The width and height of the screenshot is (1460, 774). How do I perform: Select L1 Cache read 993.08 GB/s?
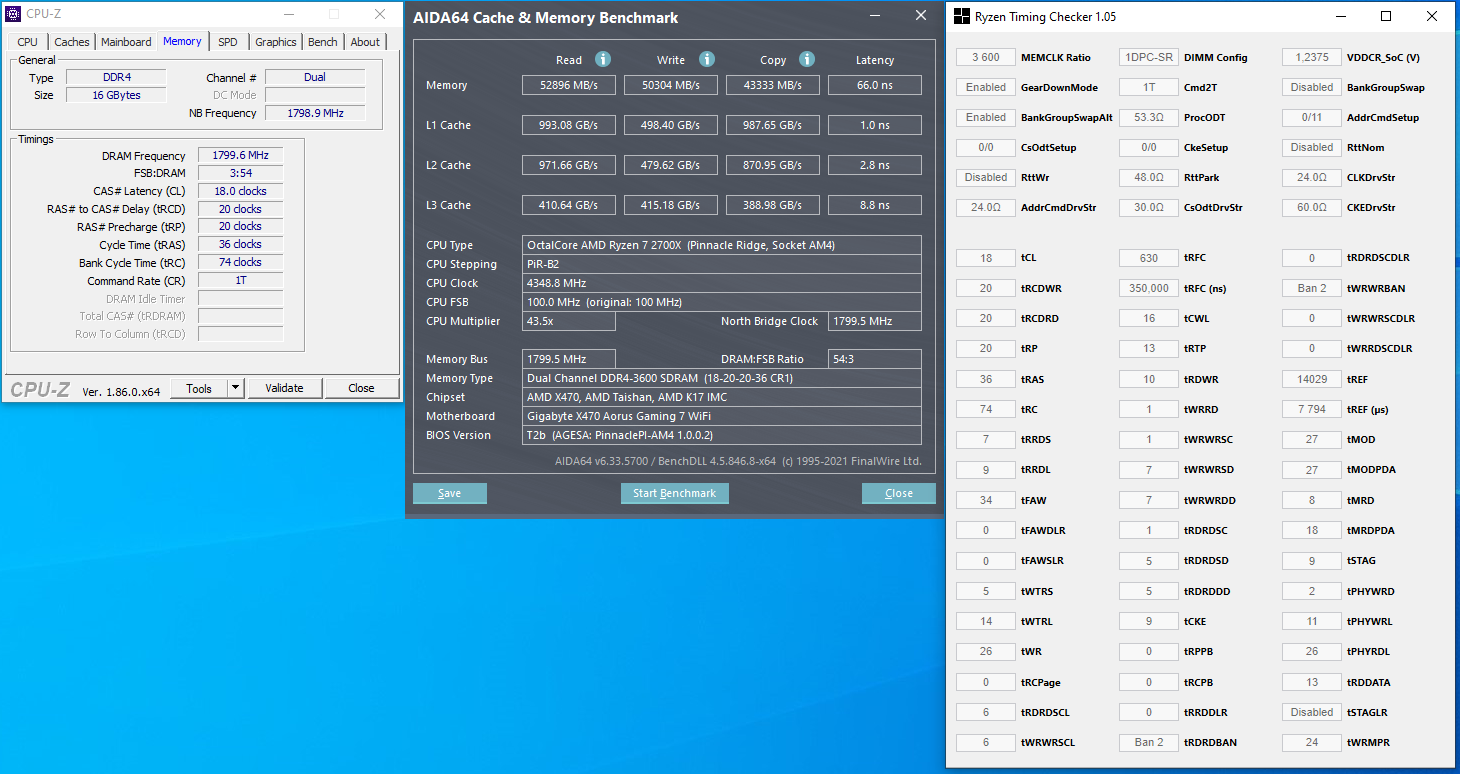(569, 125)
